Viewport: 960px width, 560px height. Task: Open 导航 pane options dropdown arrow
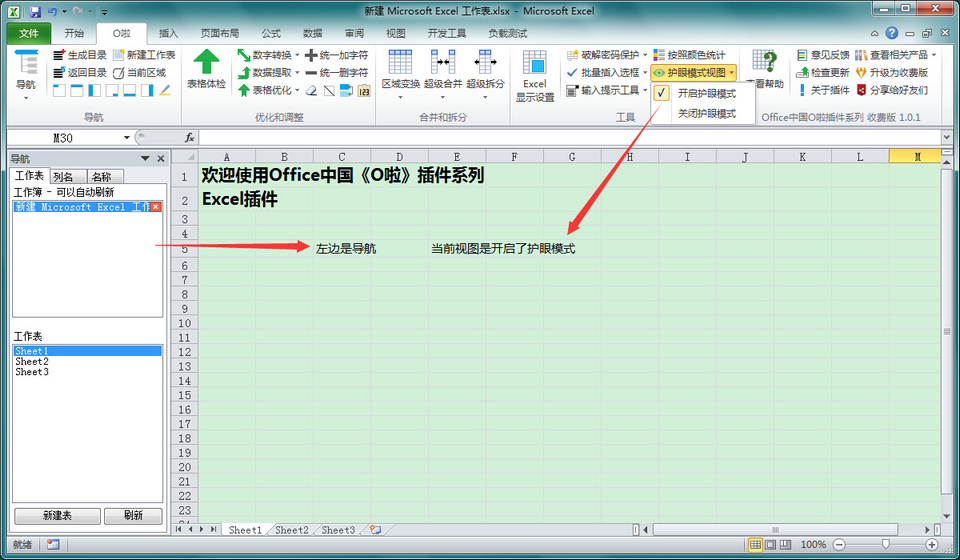pos(145,159)
